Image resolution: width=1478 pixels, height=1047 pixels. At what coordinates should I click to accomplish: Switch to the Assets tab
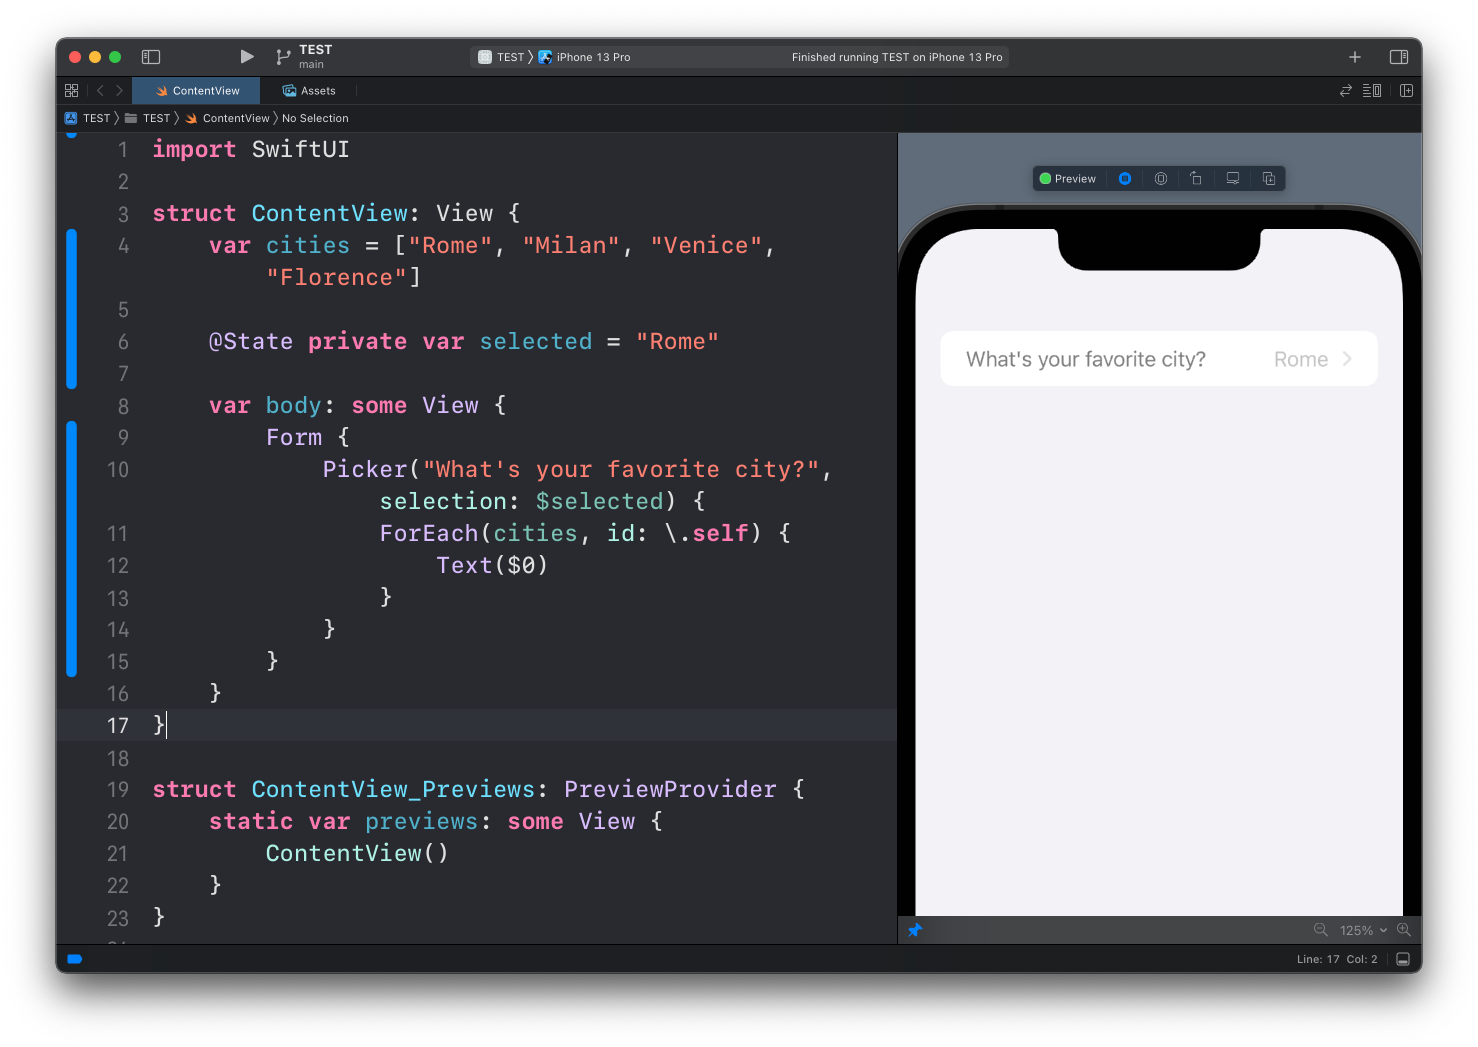(309, 90)
